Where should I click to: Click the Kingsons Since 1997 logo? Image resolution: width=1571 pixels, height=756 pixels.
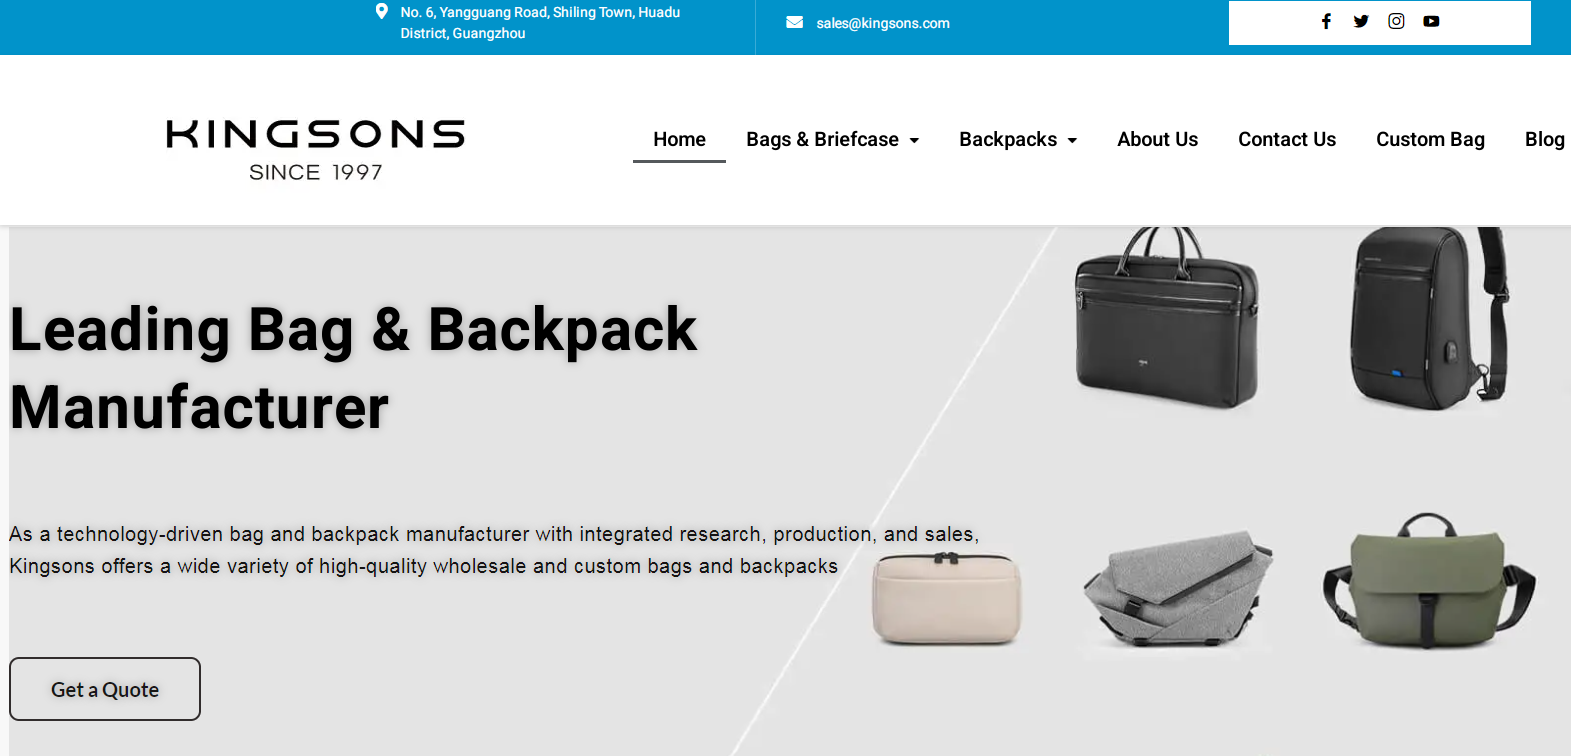[315, 150]
